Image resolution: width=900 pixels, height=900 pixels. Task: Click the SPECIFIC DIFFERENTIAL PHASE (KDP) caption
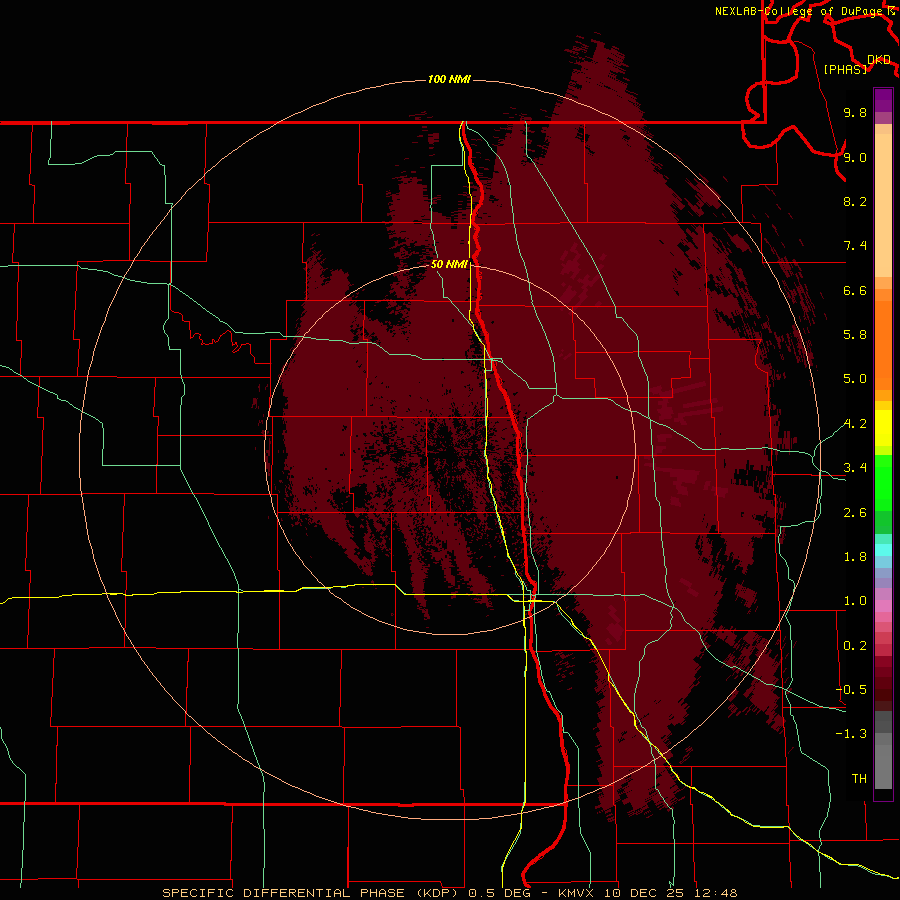309,893
